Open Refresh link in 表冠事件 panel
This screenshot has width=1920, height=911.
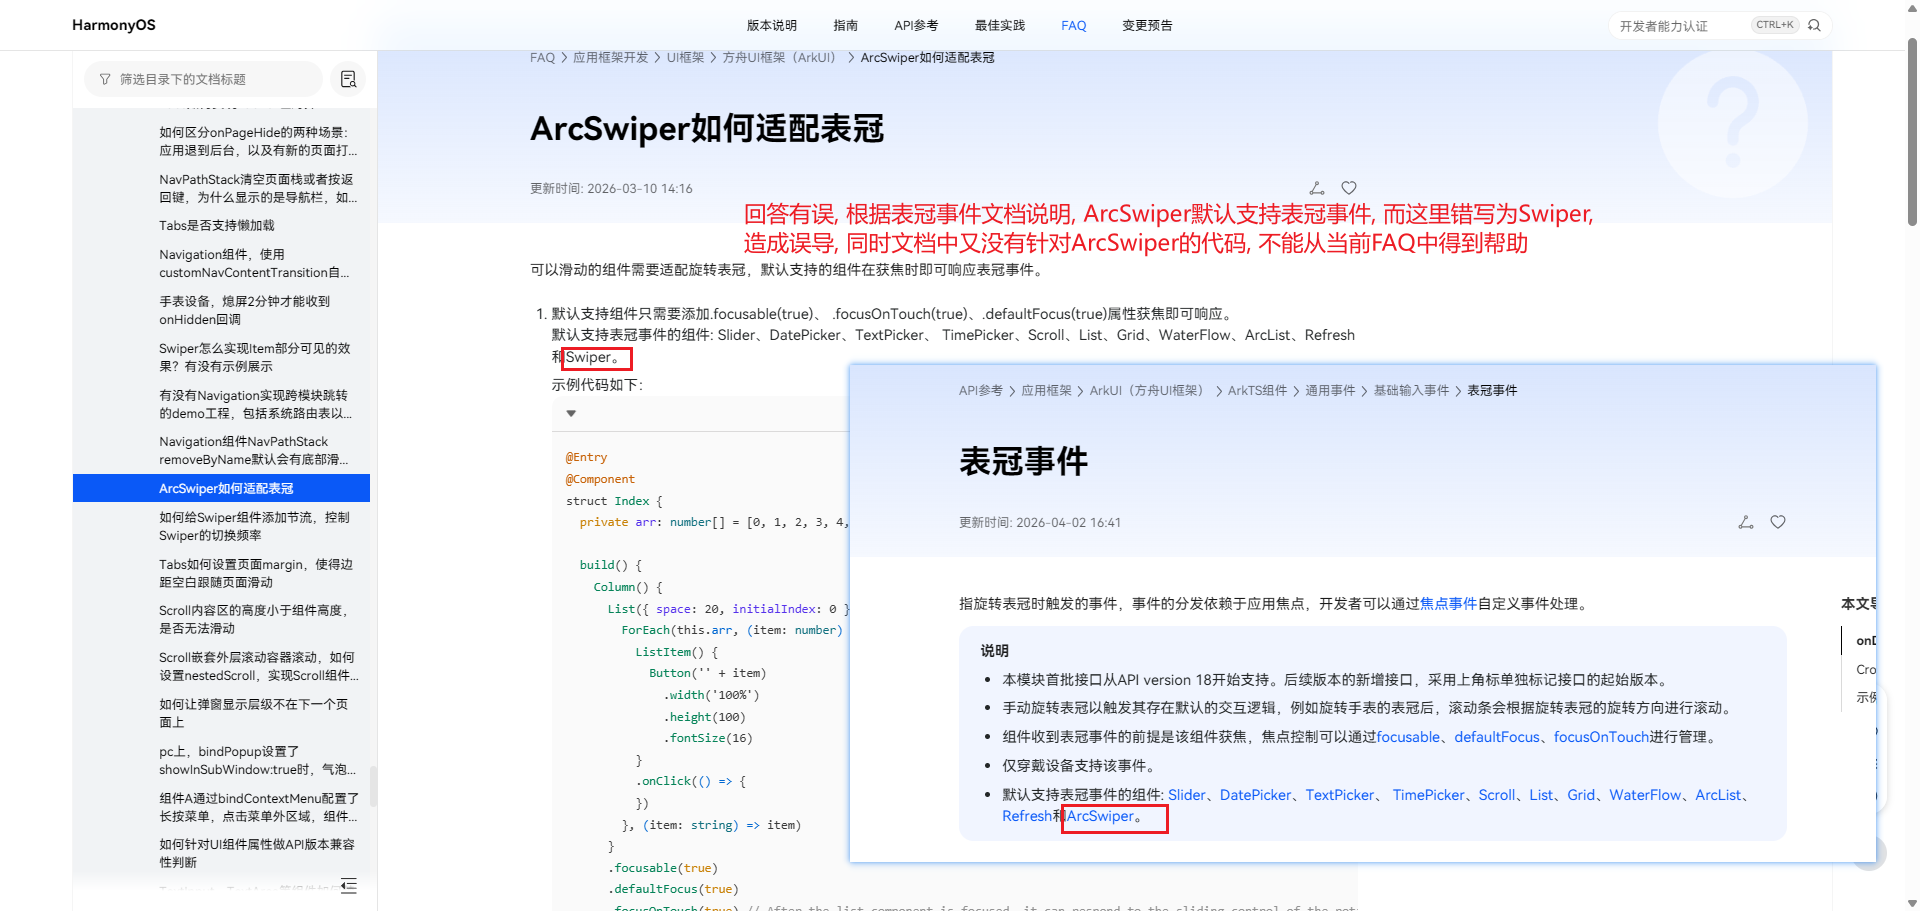1027,816
